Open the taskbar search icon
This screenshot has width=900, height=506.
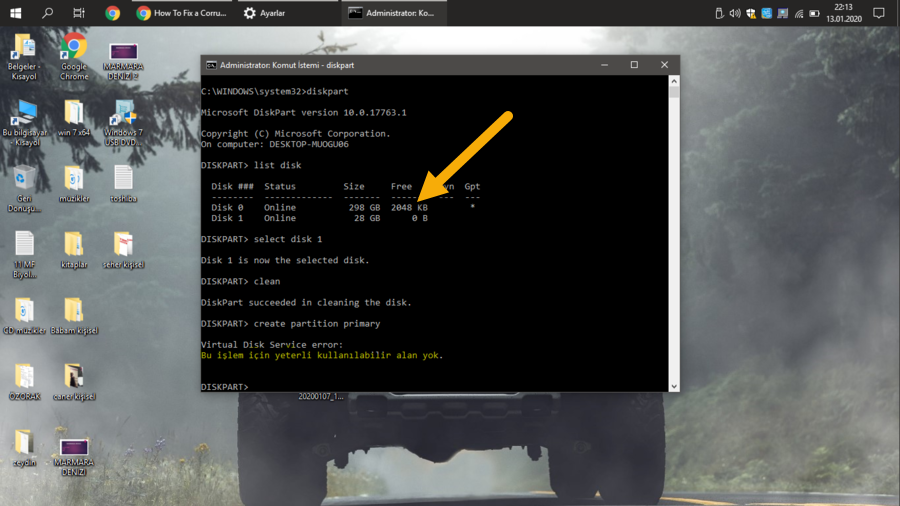pyautogui.click(x=48, y=13)
